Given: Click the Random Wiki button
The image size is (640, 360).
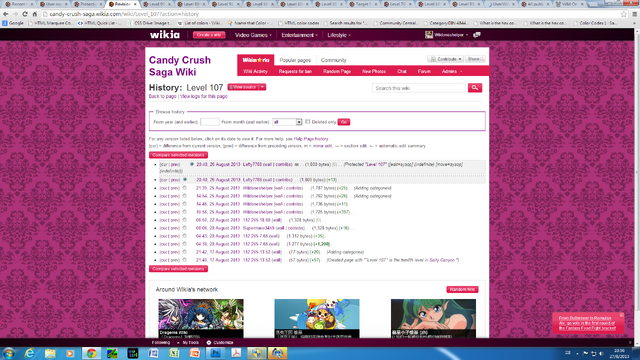Looking at the screenshot, I should (x=462, y=289).
